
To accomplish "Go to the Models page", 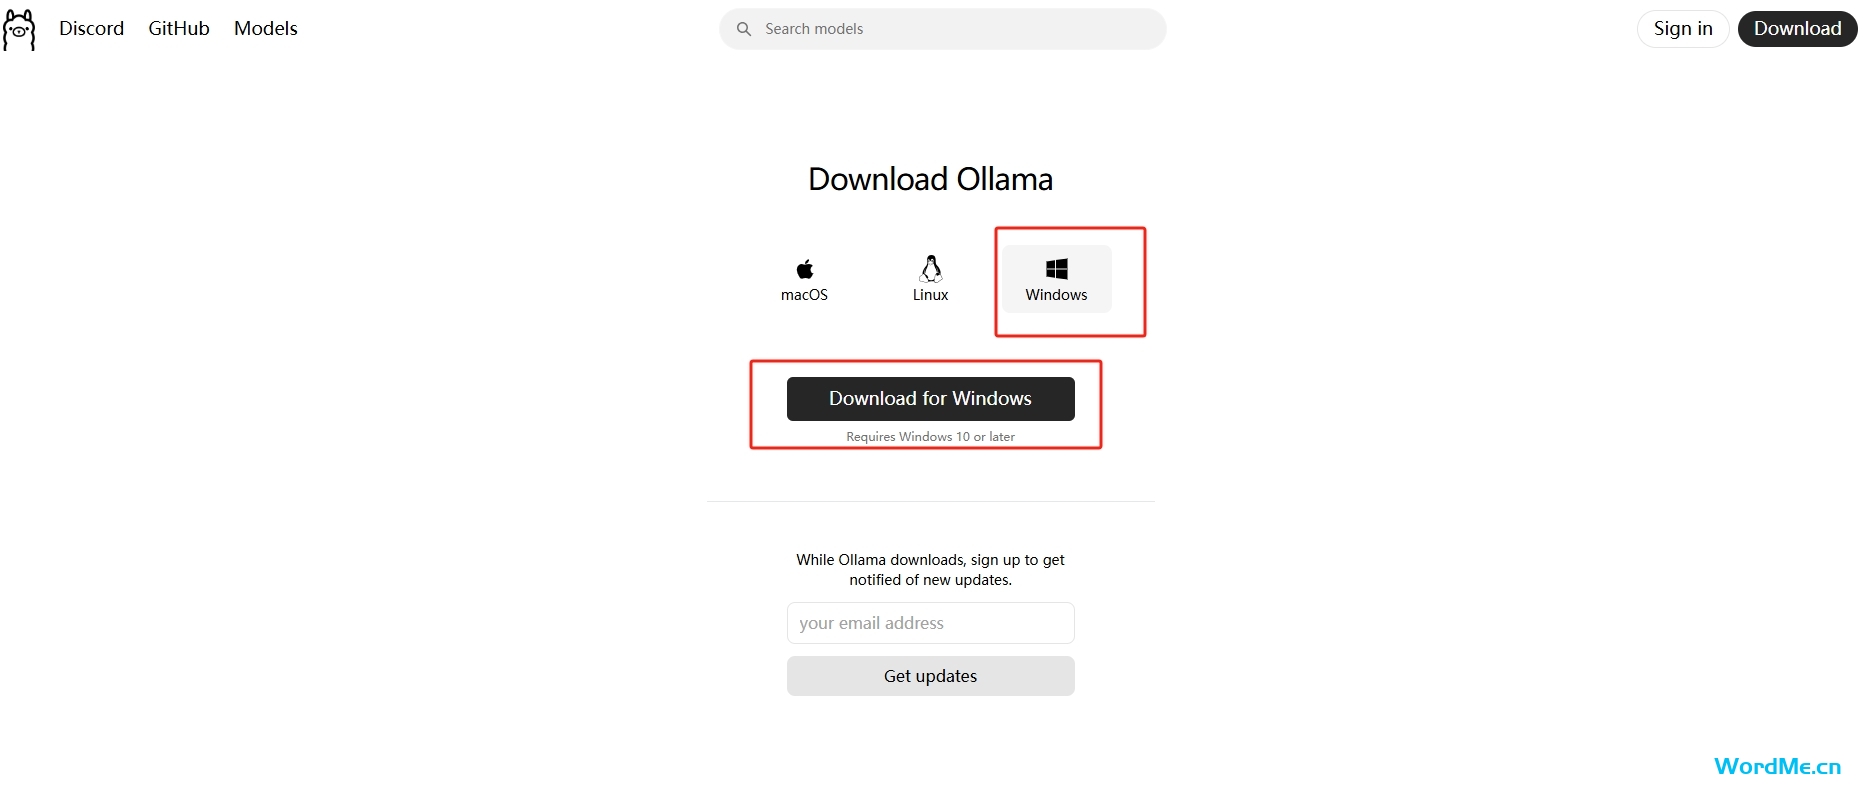I will click(x=266, y=29).
